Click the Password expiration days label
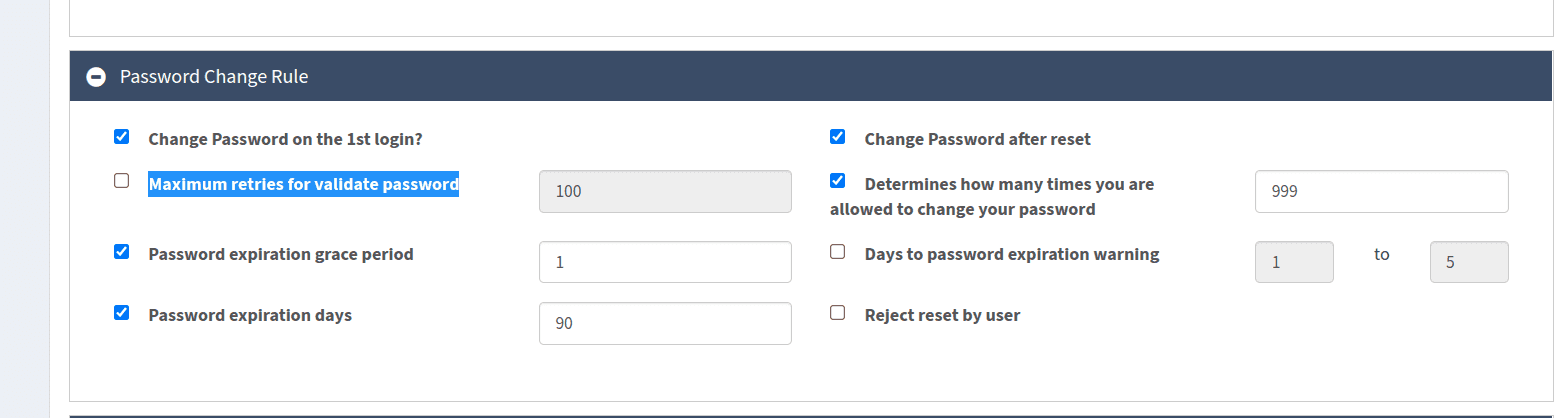This screenshot has height=418, width=1568. (x=250, y=315)
